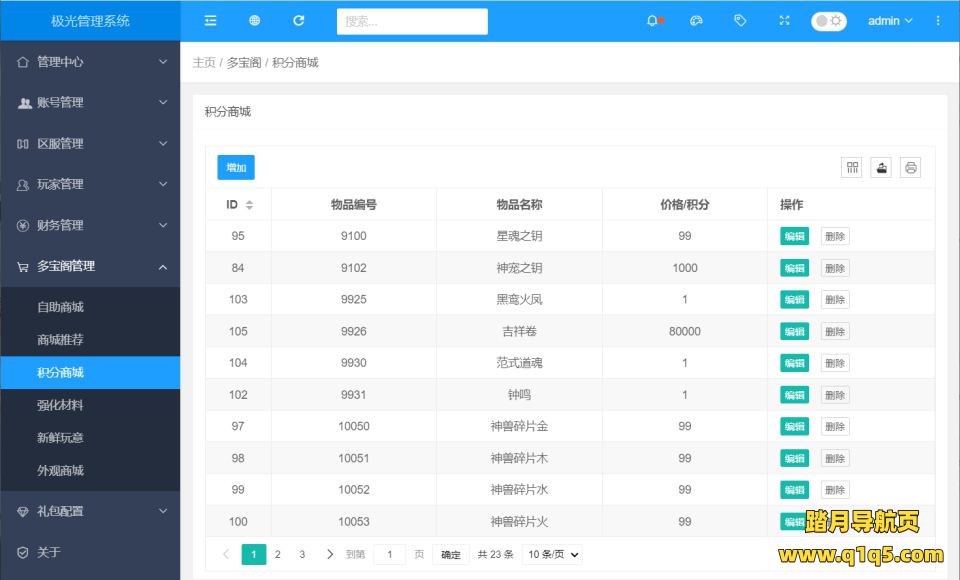This screenshot has height=580, width=960.
Task: Refresh the page using the reload icon
Action: [299, 20]
